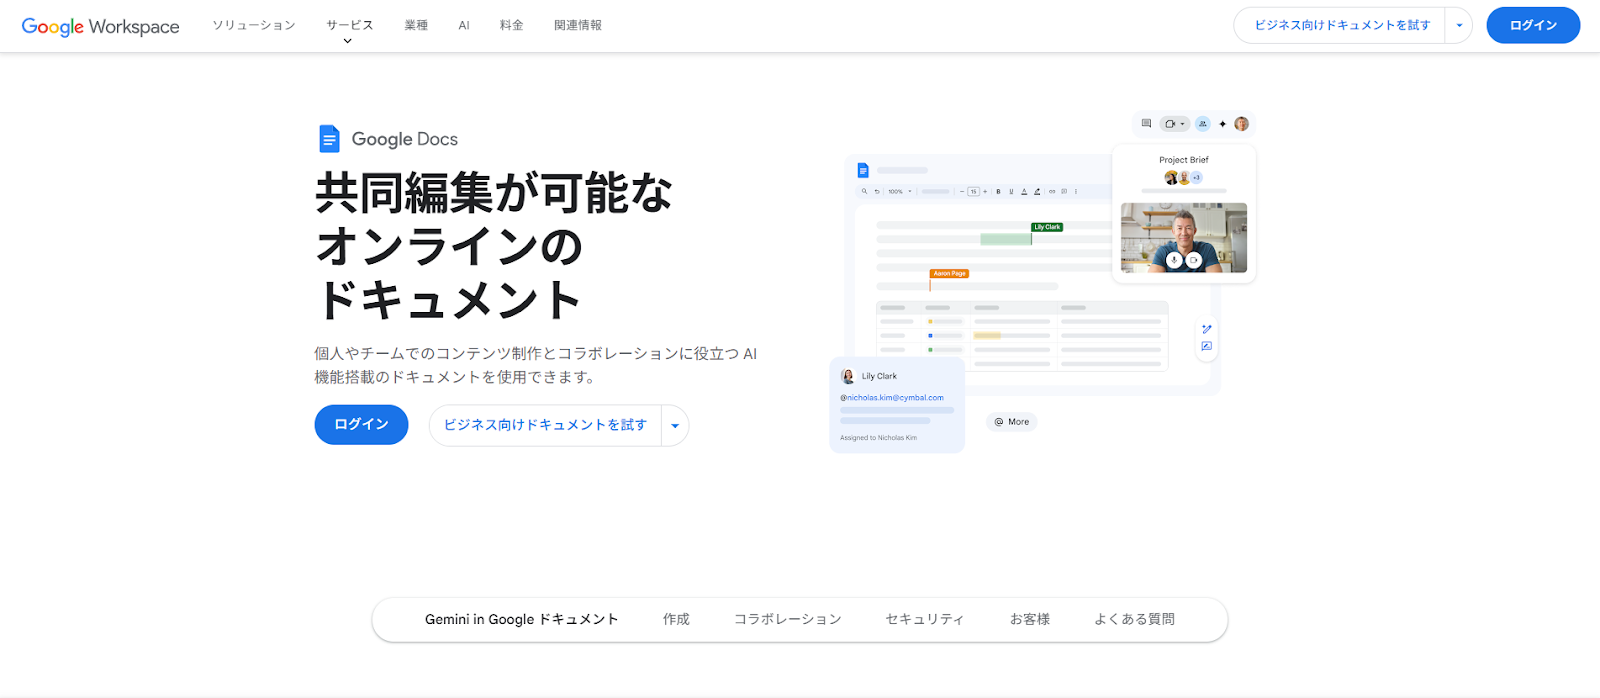
Task: Click the Gemini sparkle icon in the illustration
Action: coord(1222,124)
